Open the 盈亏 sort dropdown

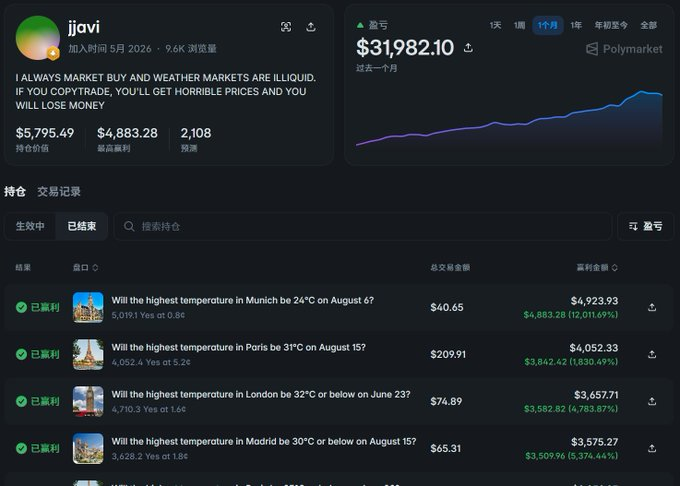pyautogui.click(x=645, y=226)
